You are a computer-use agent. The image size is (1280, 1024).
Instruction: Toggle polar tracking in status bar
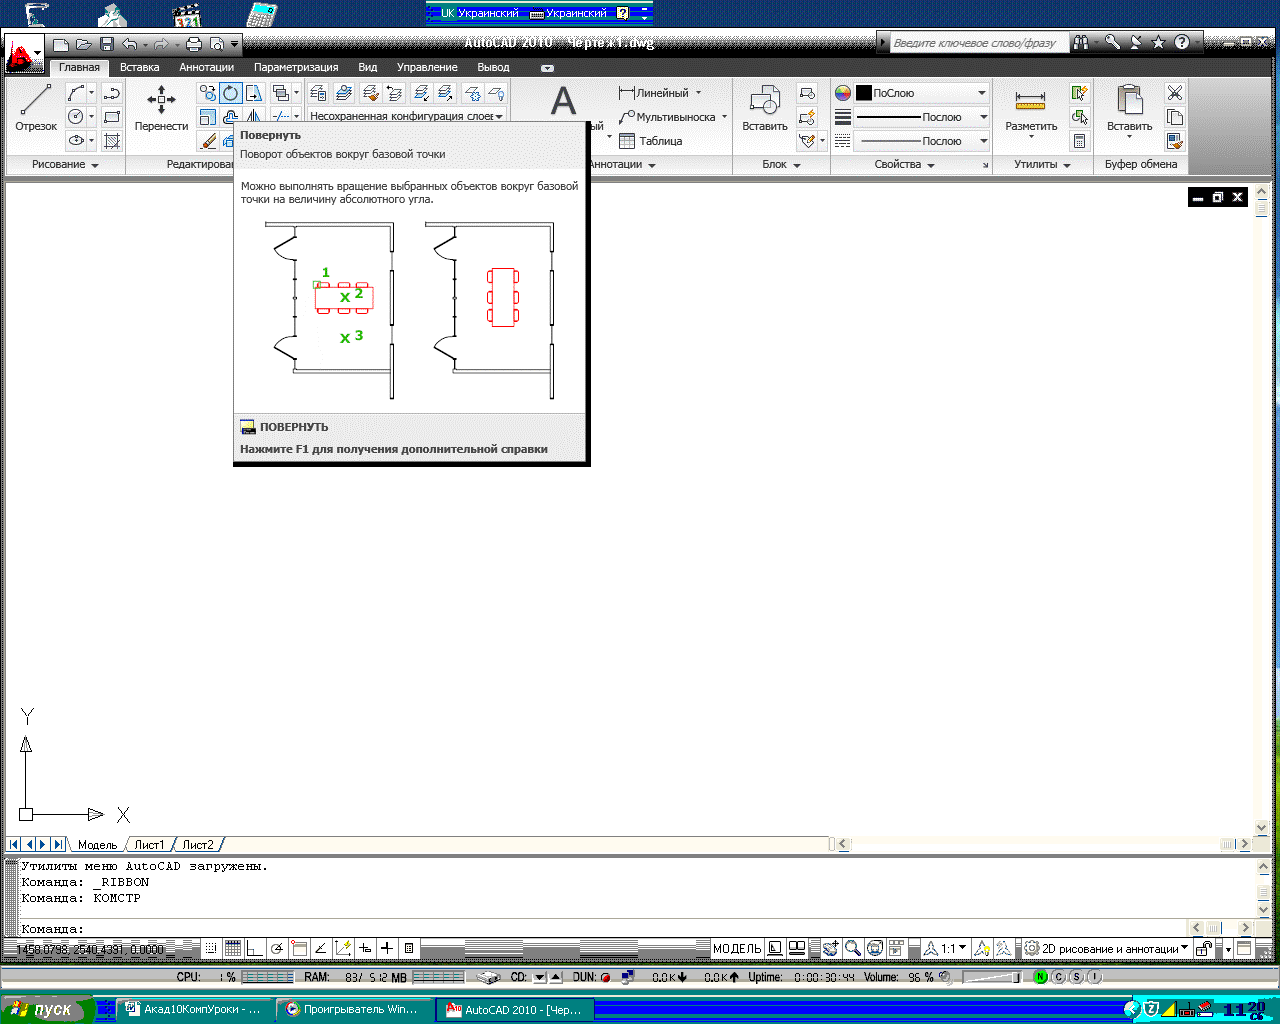tap(277, 948)
